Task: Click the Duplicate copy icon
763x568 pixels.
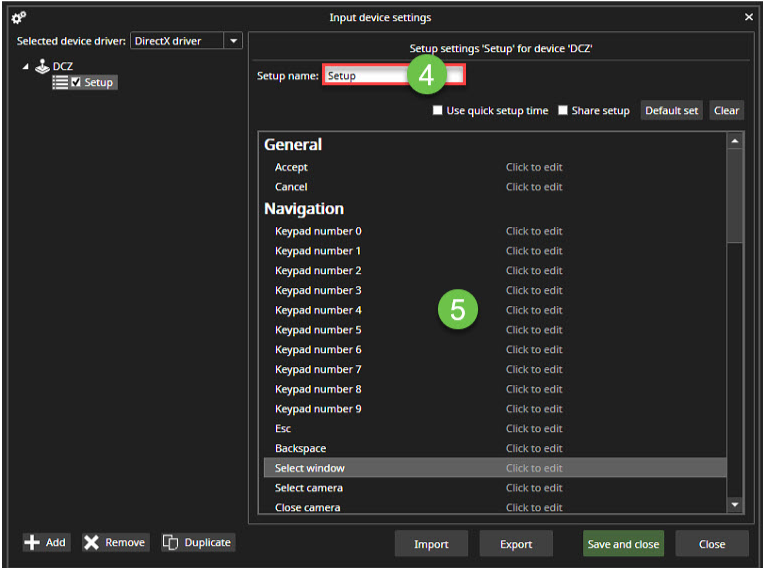Action: (170, 542)
